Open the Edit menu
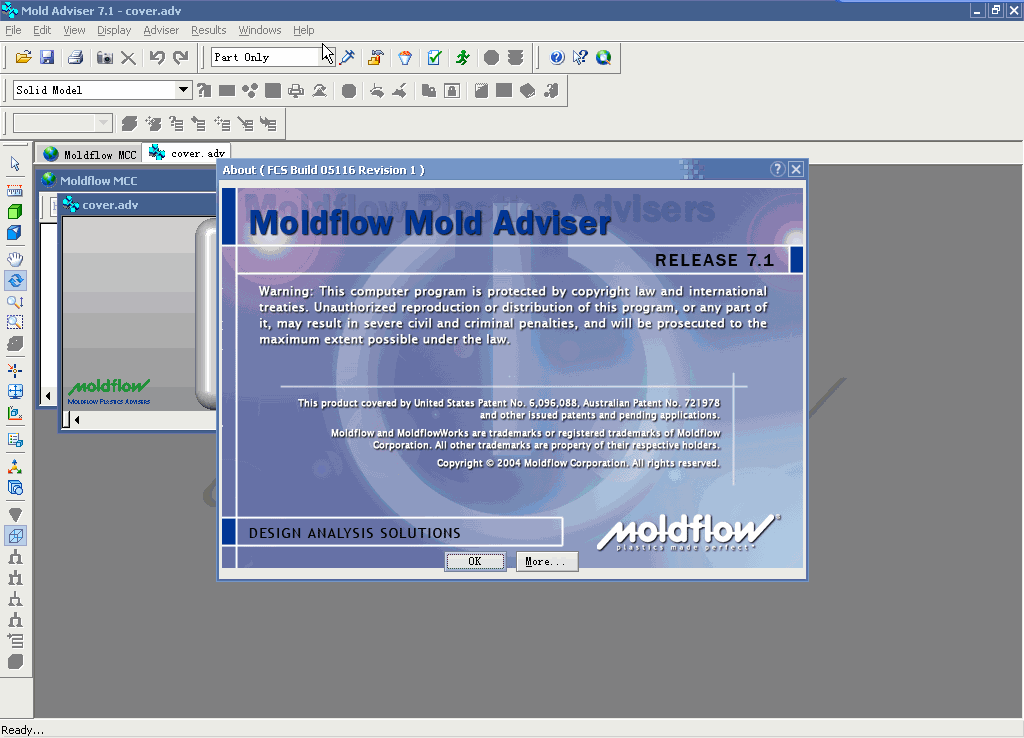The height and width of the screenshot is (738, 1024). 42,30
